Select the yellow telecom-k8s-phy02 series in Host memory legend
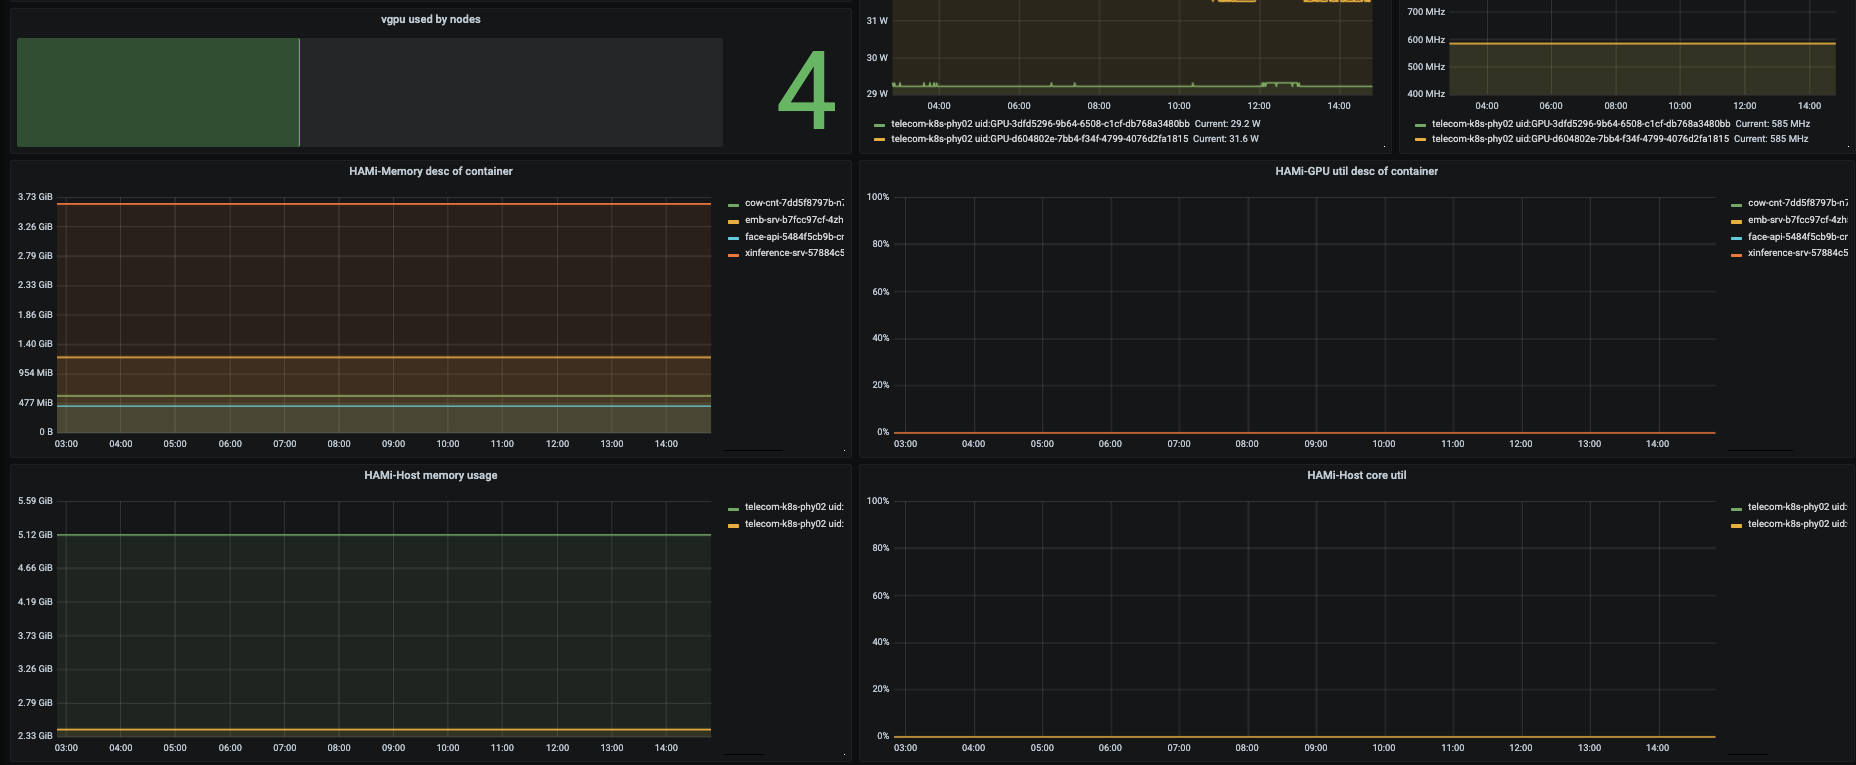The height and width of the screenshot is (765, 1856). pyautogui.click(x=794, y=524)
